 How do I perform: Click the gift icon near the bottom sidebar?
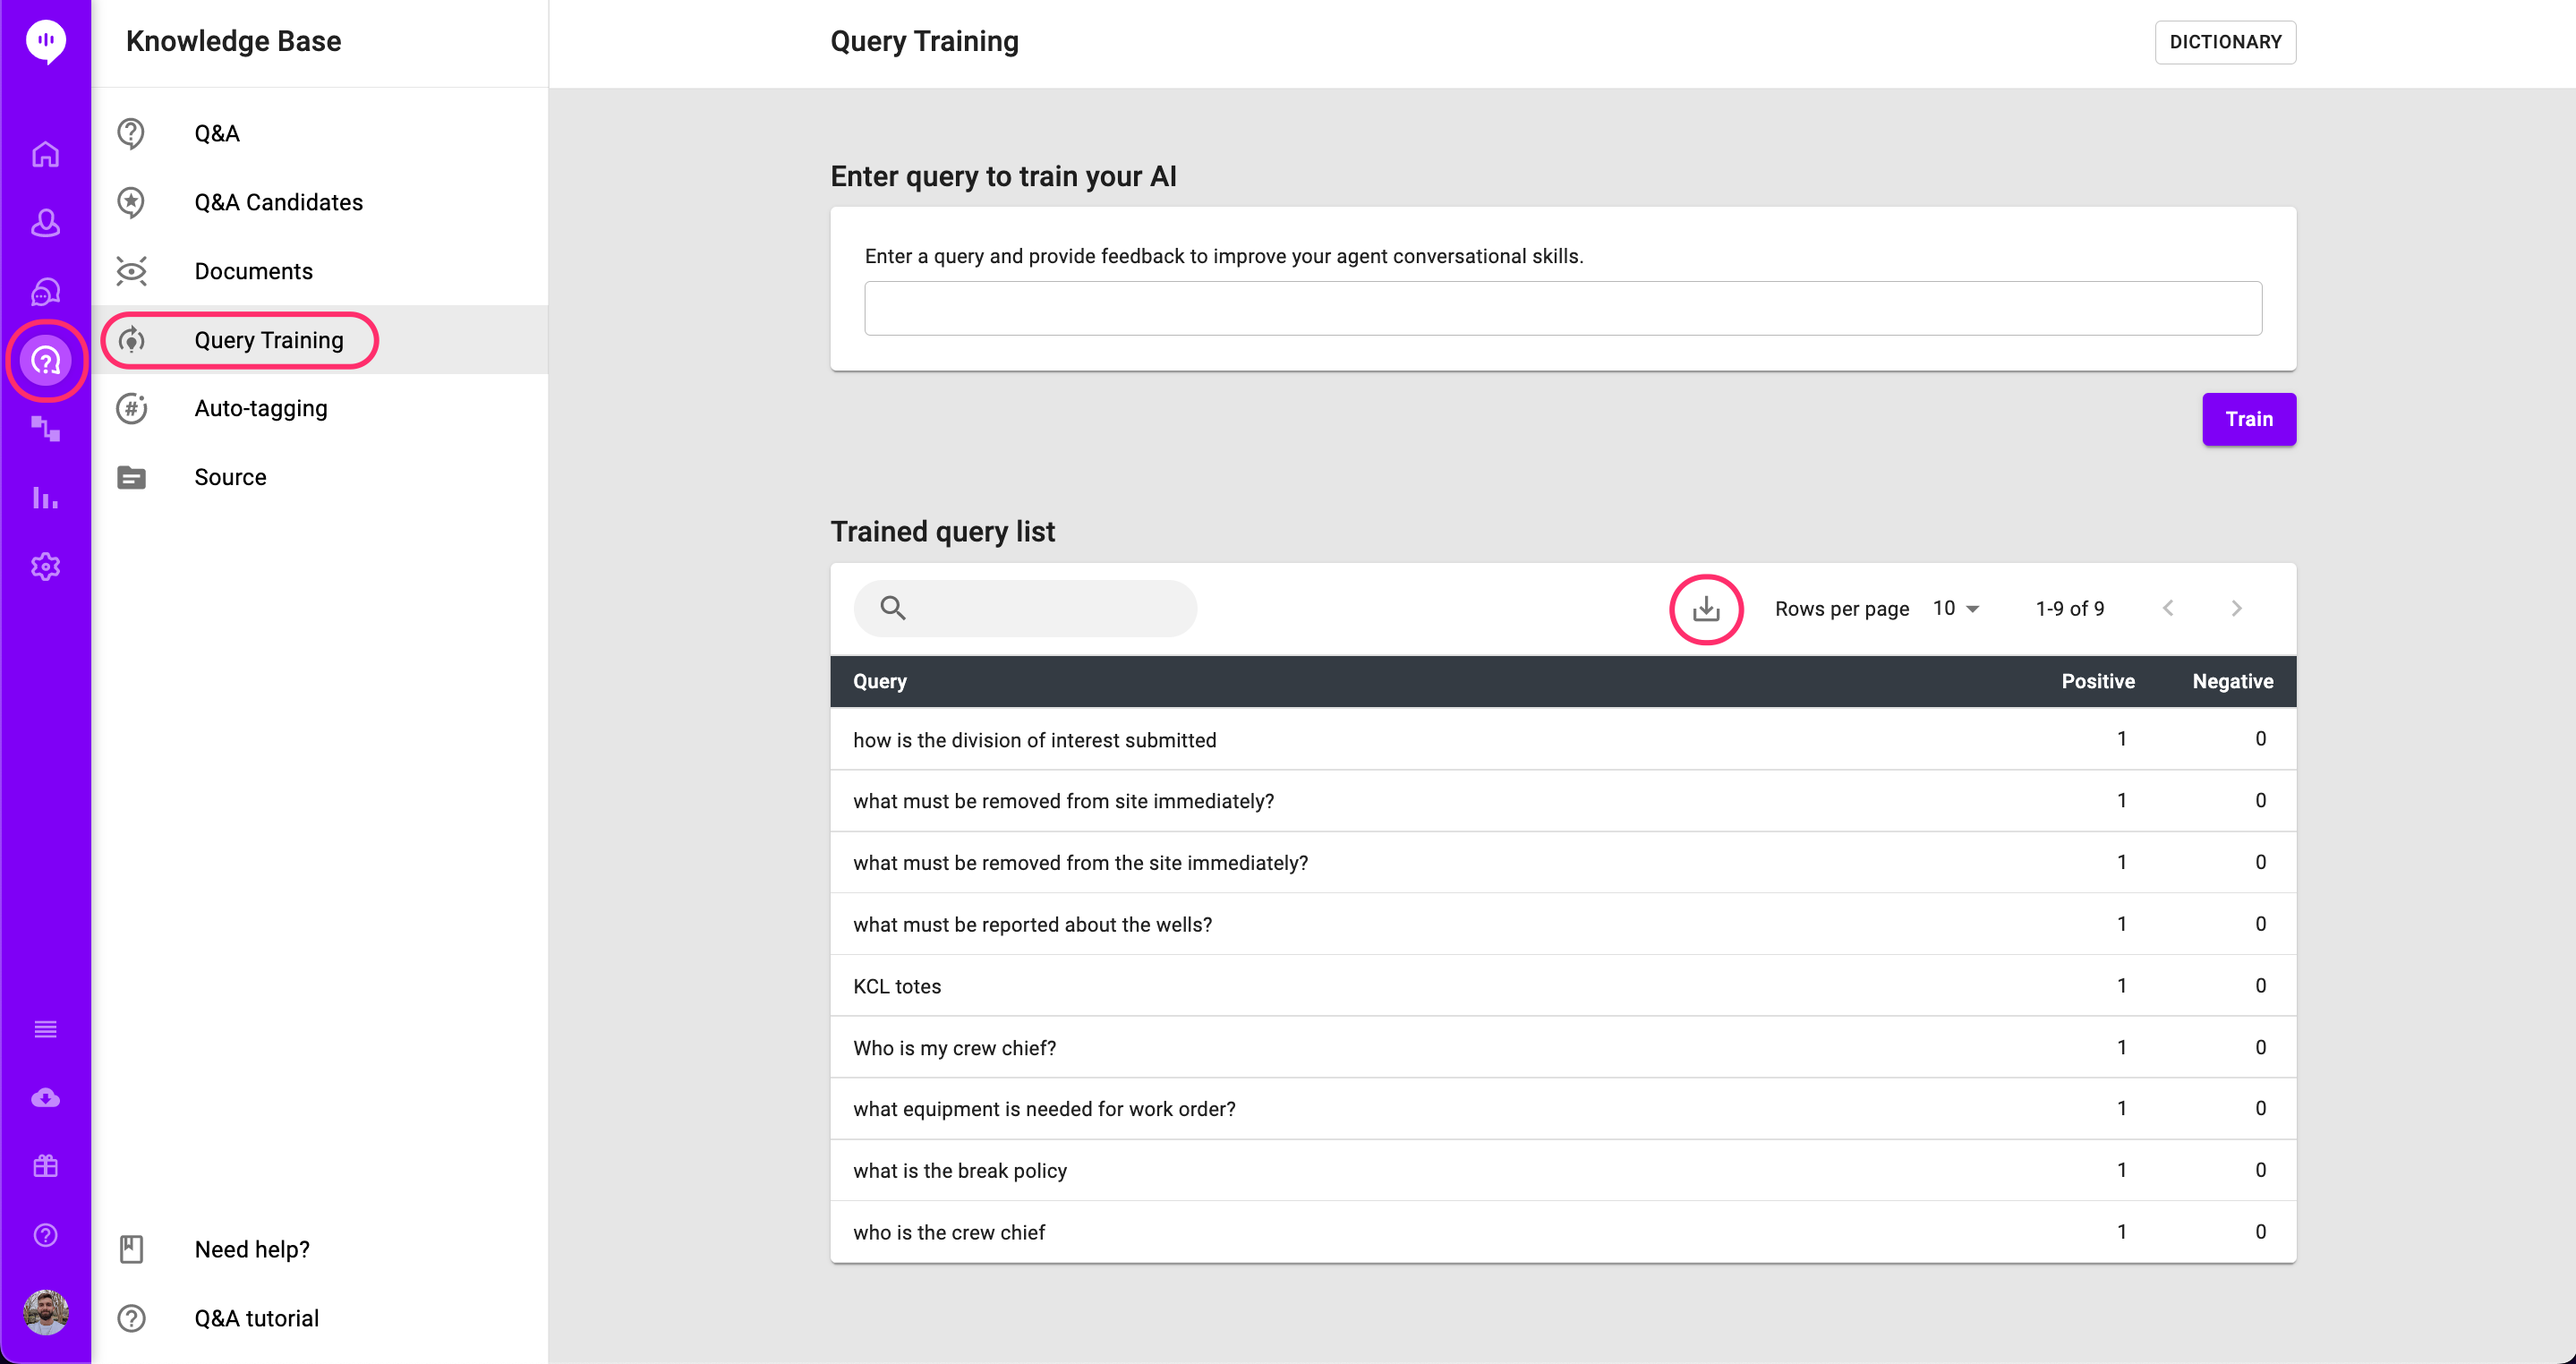click(x=45, y=1166)
